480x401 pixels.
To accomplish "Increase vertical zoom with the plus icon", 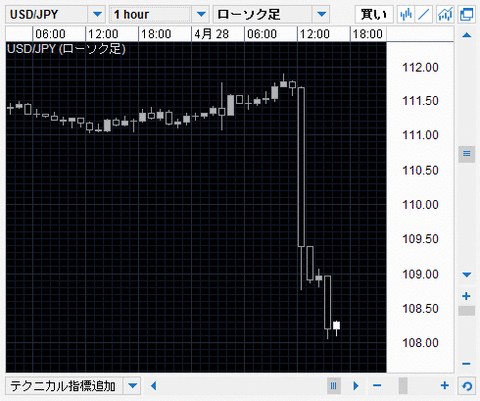I will [x=466, y=296].
